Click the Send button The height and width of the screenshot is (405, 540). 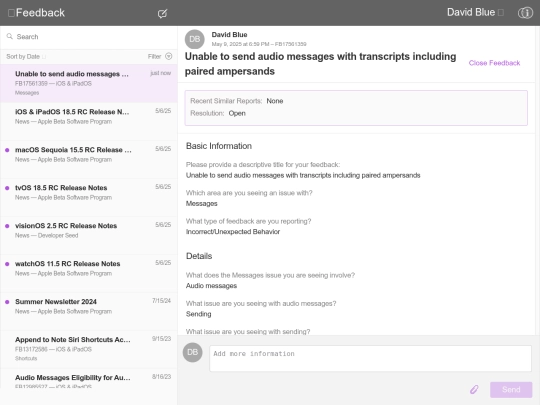coord(511,390)
